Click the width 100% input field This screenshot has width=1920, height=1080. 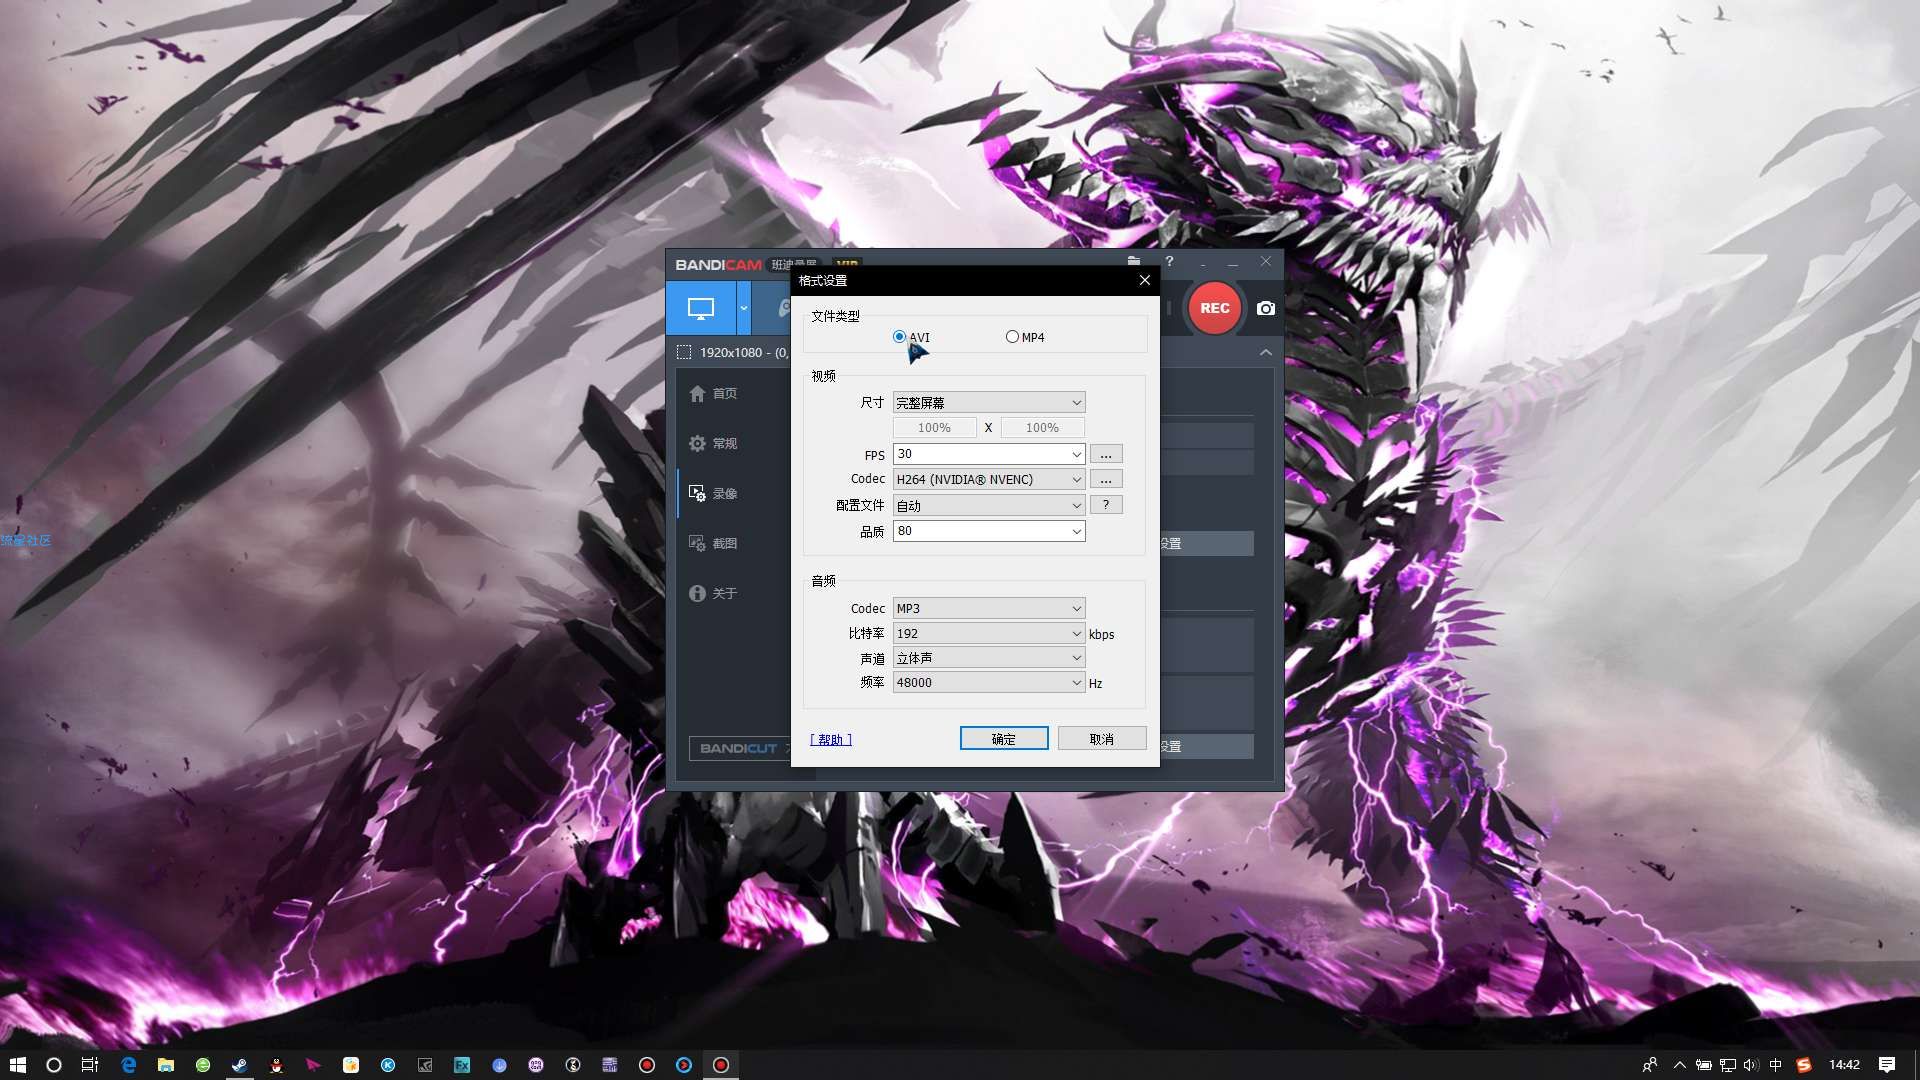click(x=934, y=428)
